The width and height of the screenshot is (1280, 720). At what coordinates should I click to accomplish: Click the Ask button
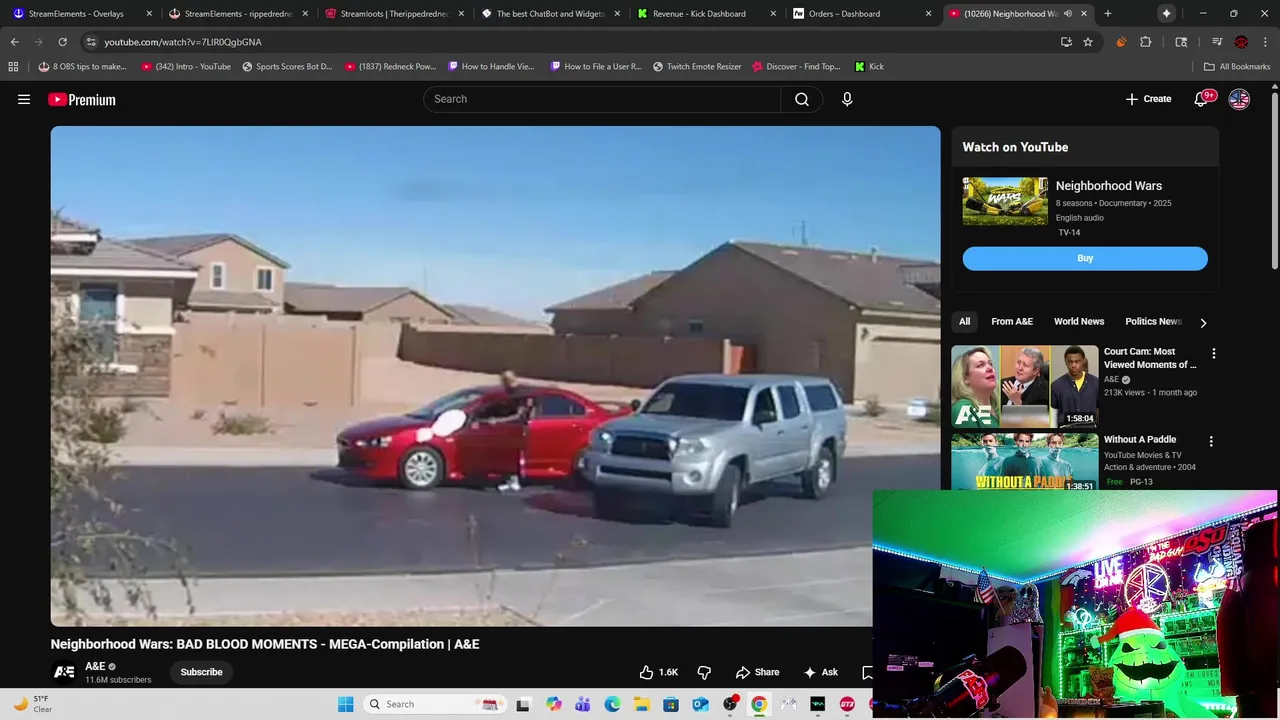tap(821, 672)
